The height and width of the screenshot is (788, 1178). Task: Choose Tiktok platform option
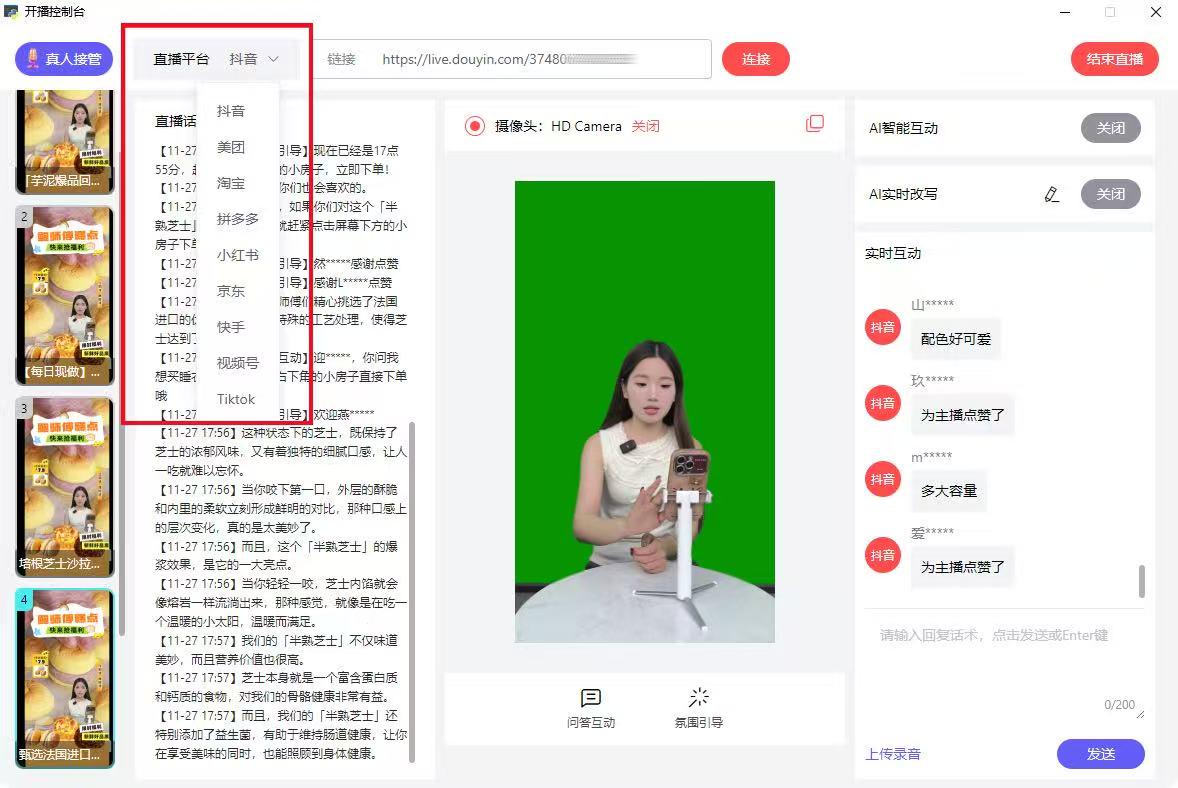click(236, 400)
